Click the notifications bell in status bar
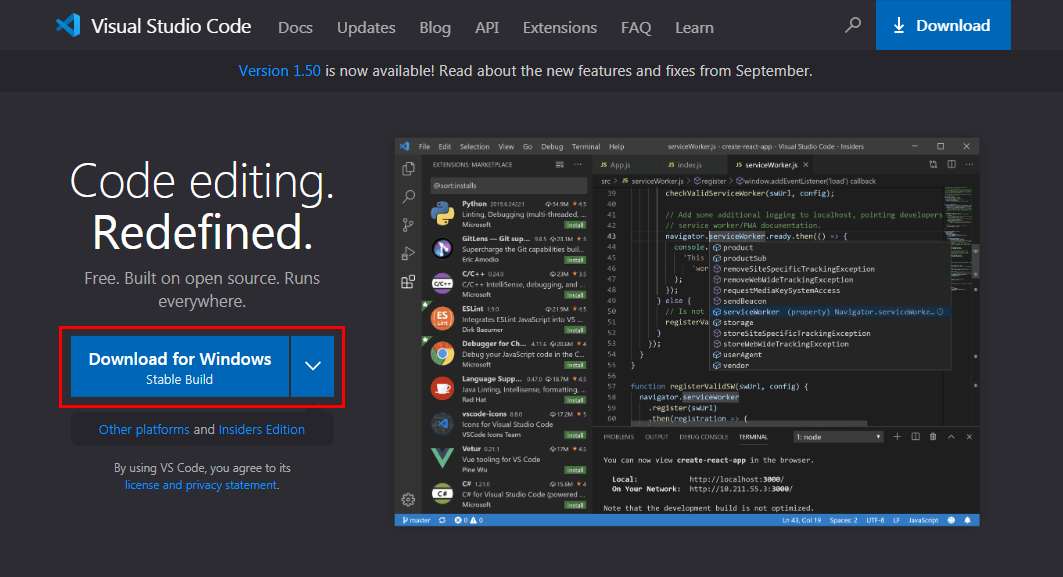Image resolution: width=1063 pixels, height=577 pixels. (x=967, y=520)
